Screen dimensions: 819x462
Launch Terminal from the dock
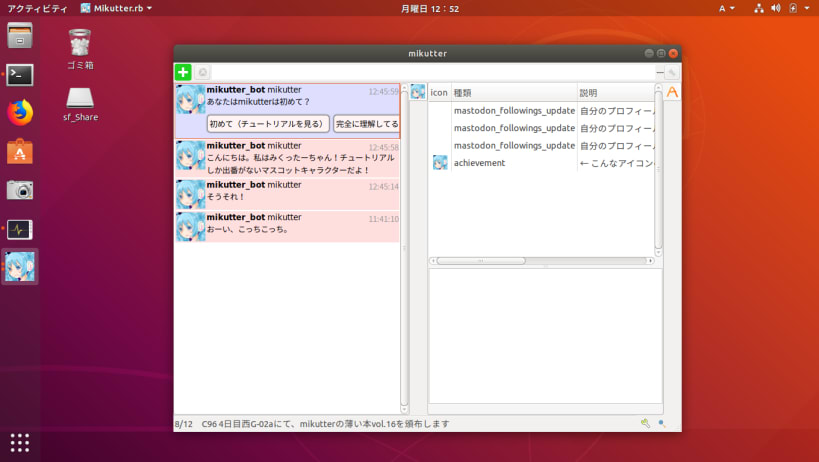[x=20, y=75]
